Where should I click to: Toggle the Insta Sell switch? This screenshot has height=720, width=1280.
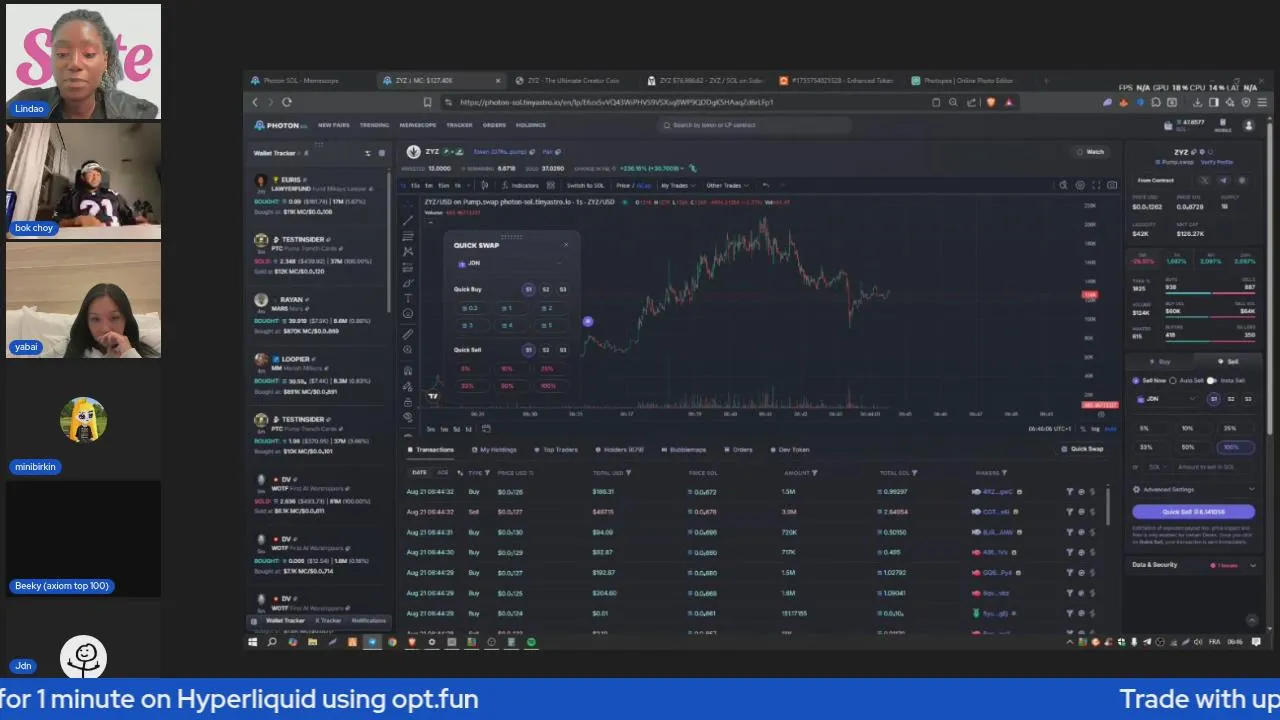pos(1212,380)
